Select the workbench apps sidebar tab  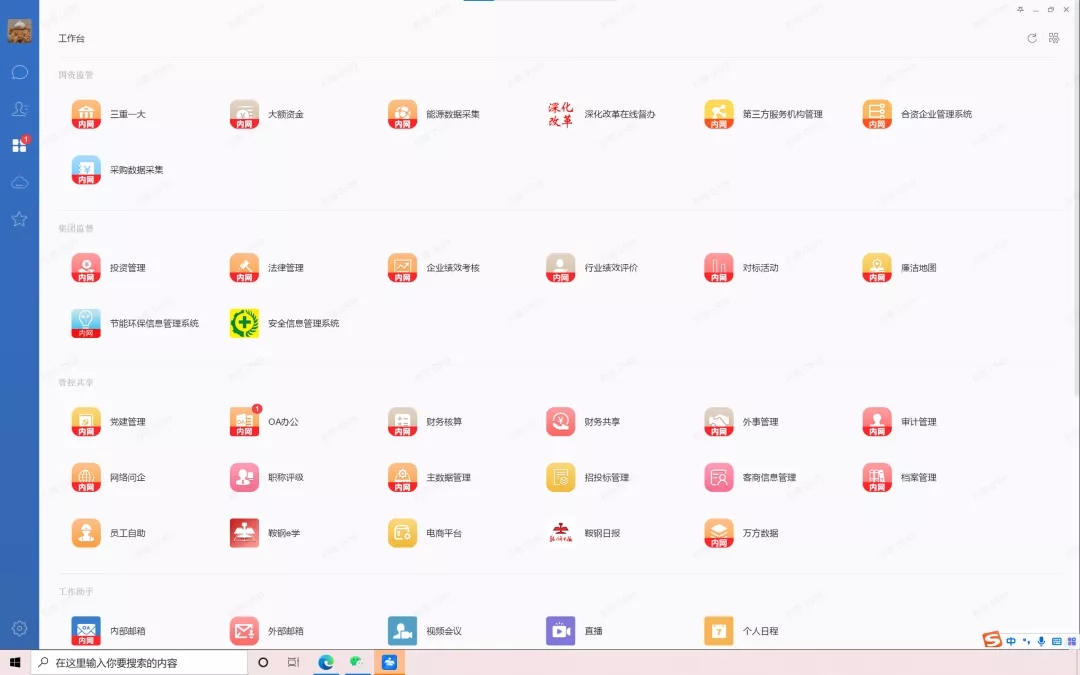coord(19,146)
